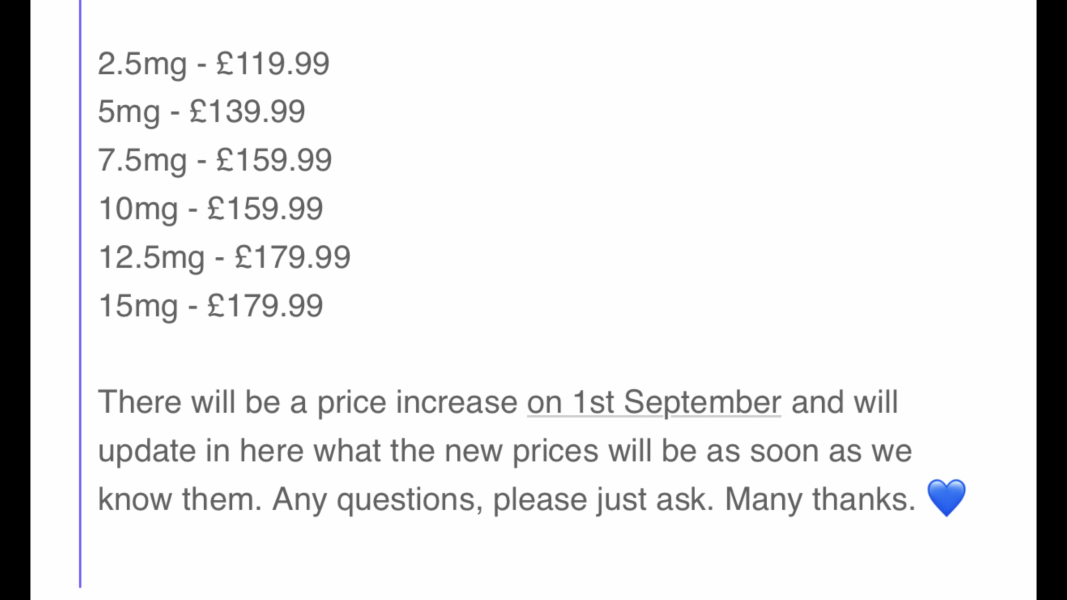Click the £179.99 price beside 15mg
This screenshot has width=1067, height=600.
coord(265,305)
